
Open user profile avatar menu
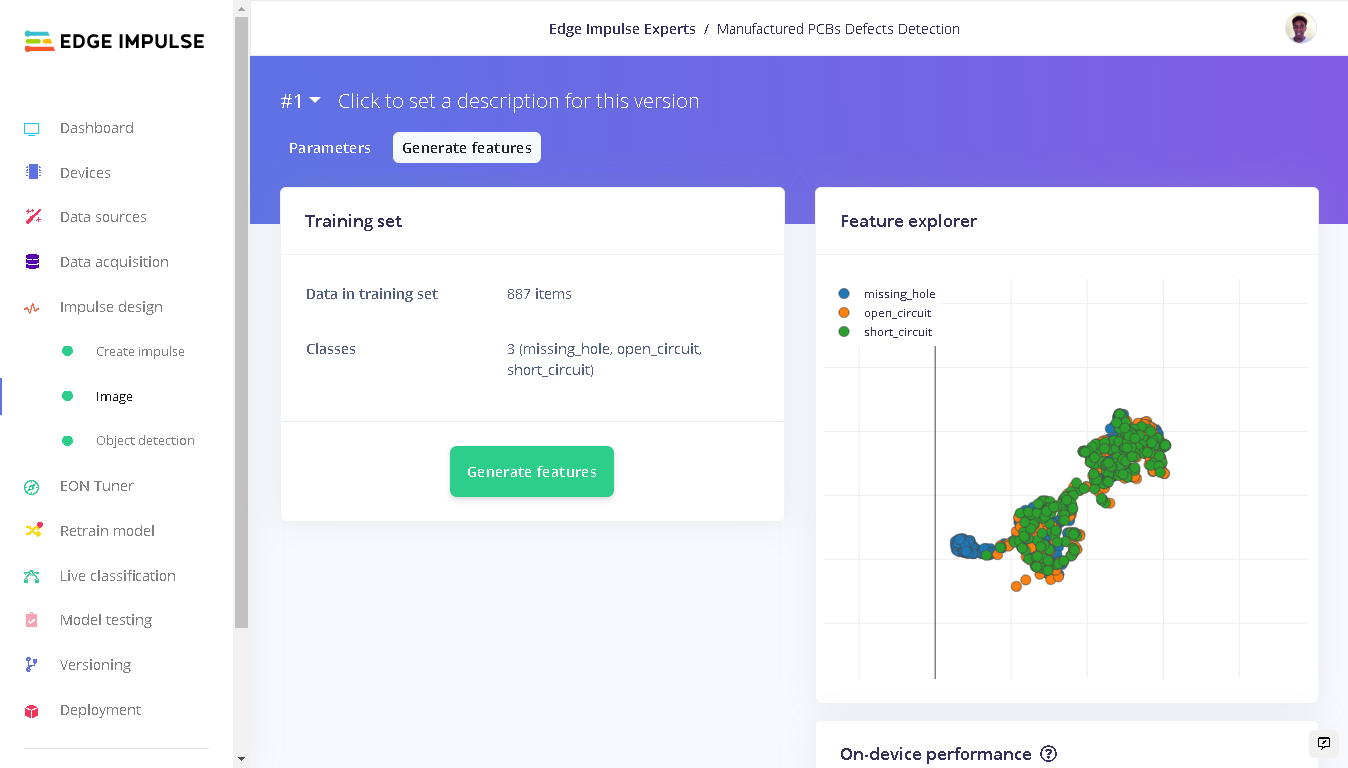point(1300,28)
